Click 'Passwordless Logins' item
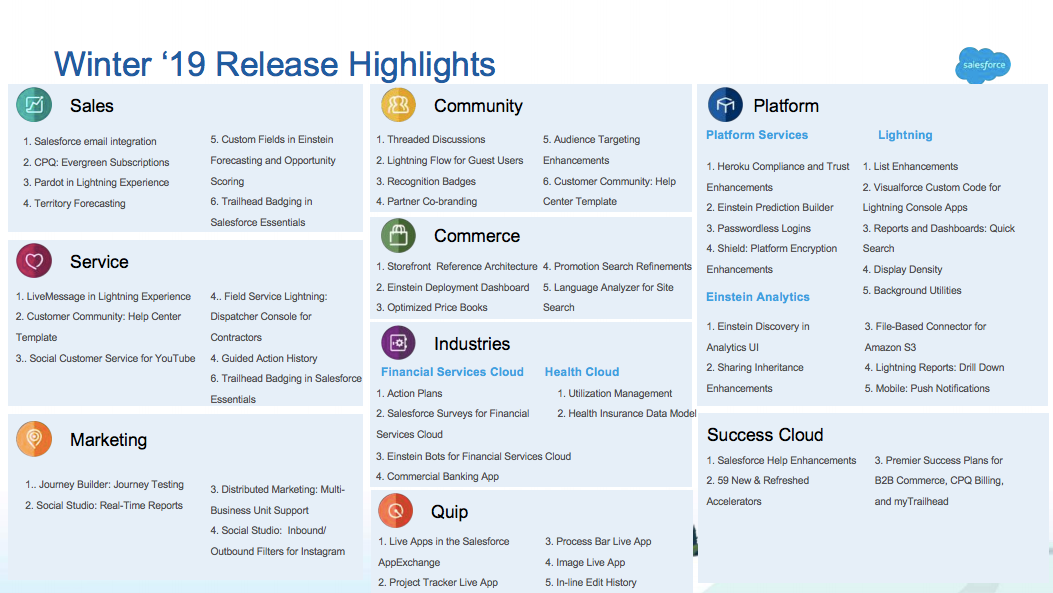Screen dimensions: 1053x593 tap(758, 228)
